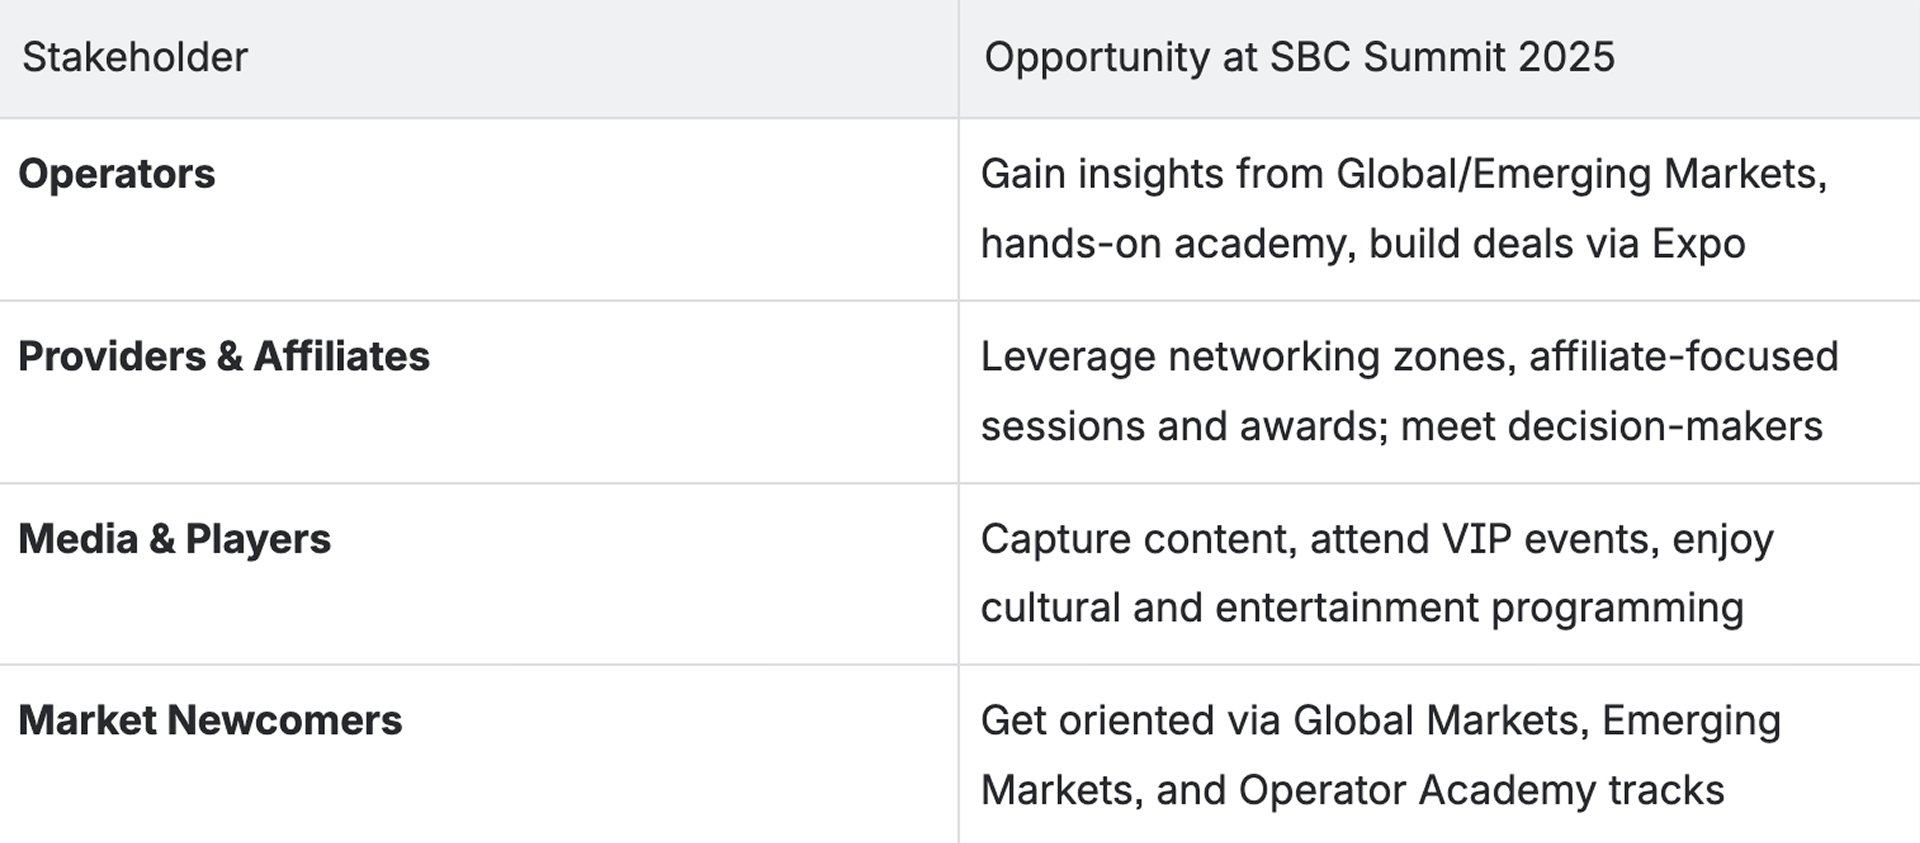1920x843 pixels.
Task: Click the Stakeholder column header
Action: point(135,57)
